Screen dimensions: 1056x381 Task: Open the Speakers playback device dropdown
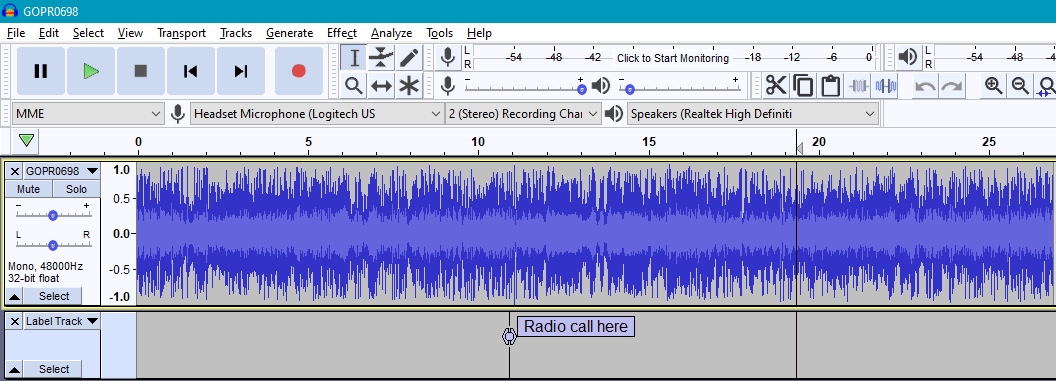pos(753,114)
